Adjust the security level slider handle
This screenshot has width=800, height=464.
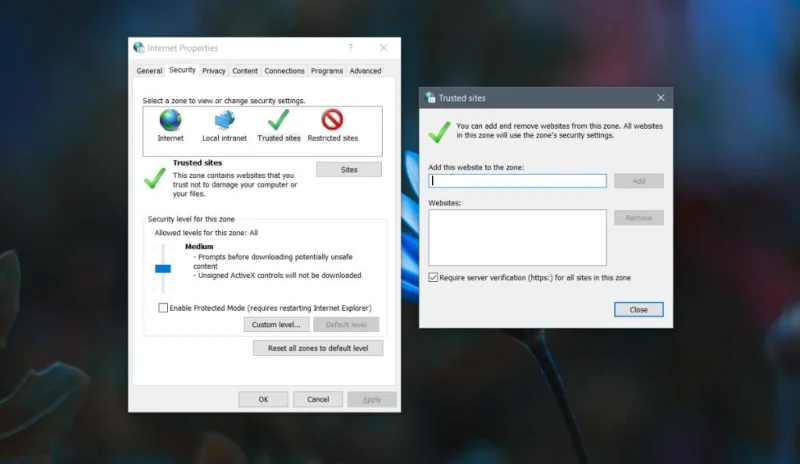[163, 268]
